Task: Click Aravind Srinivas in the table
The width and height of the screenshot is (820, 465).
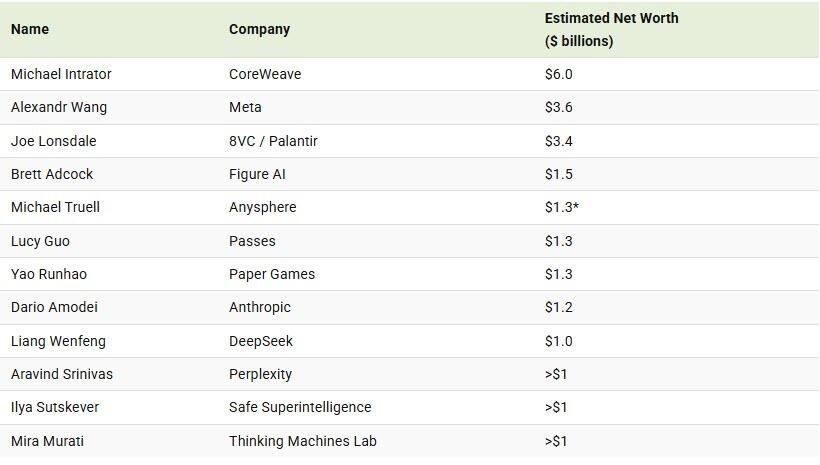Action: 62,374
